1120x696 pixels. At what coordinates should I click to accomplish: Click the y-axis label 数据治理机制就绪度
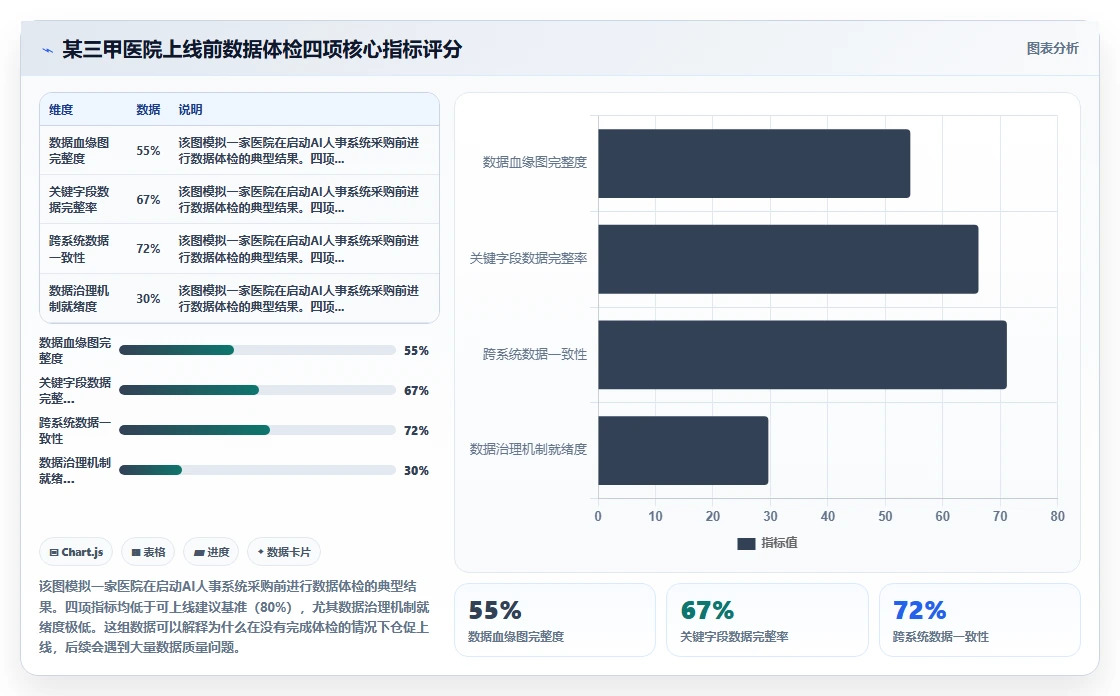point(528,449)
